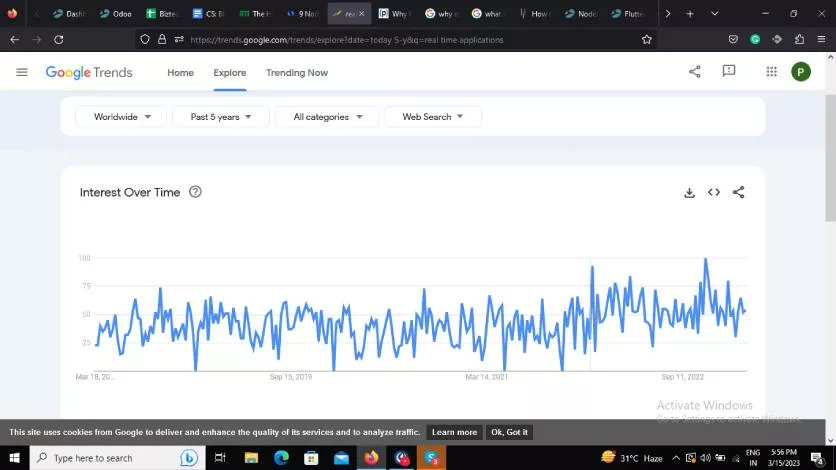This screenshot has height=470, width=836.
Task: Open the send feedback icon in header
Action: coord(729,72)
